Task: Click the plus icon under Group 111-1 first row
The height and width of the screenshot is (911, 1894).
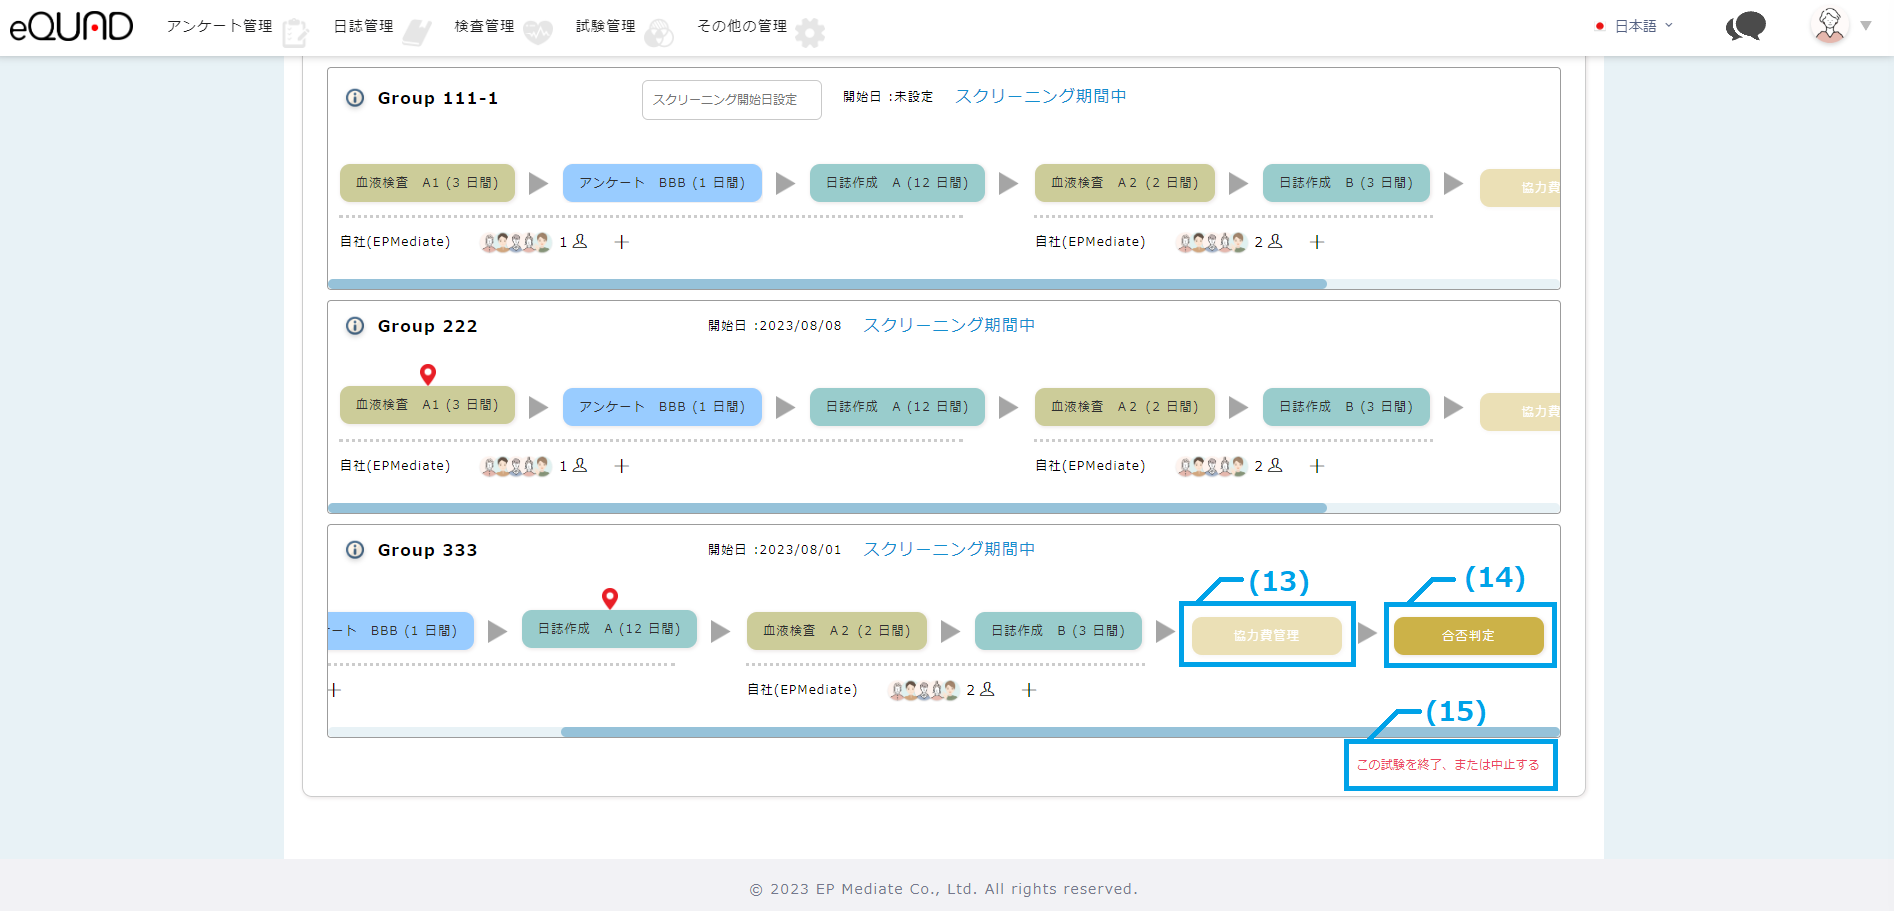Action: coord(621,242)
